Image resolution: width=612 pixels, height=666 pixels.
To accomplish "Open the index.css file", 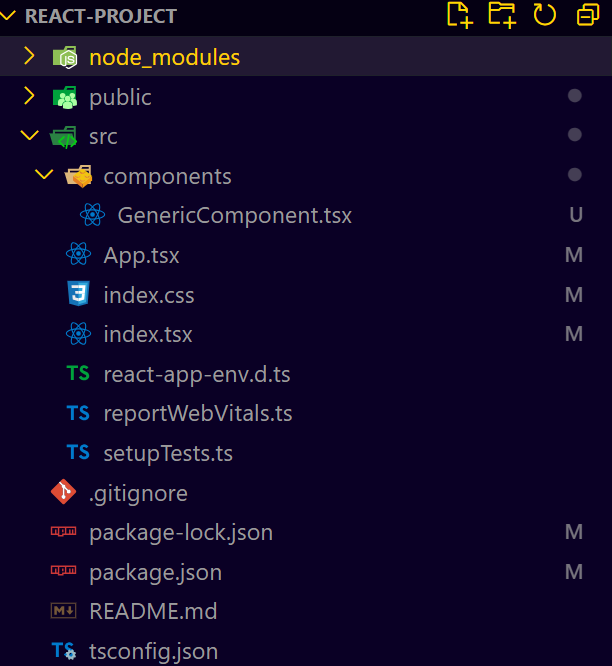I will pos(149,295).
